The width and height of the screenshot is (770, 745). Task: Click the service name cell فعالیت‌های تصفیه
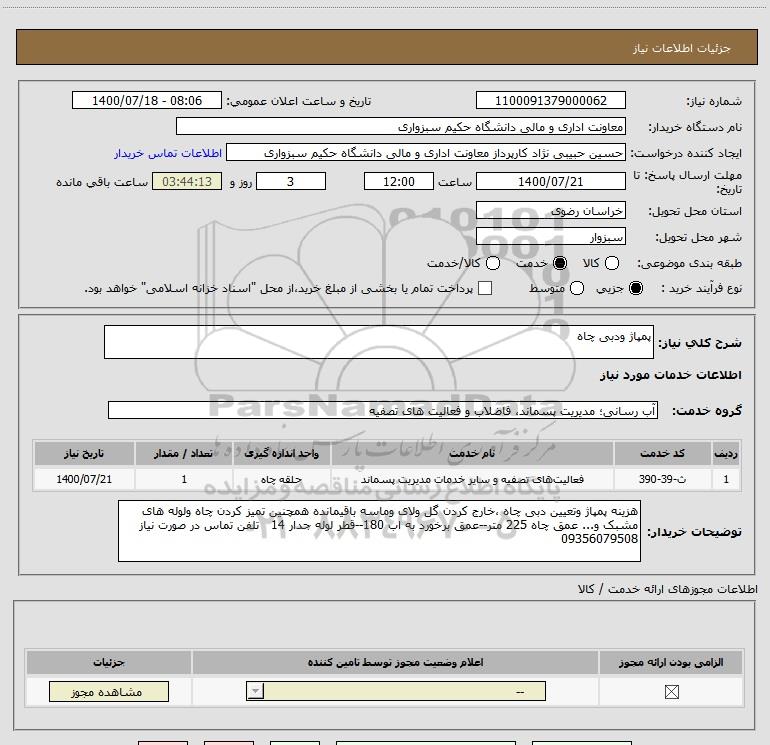pyautogui.click(x=472, y=479)
